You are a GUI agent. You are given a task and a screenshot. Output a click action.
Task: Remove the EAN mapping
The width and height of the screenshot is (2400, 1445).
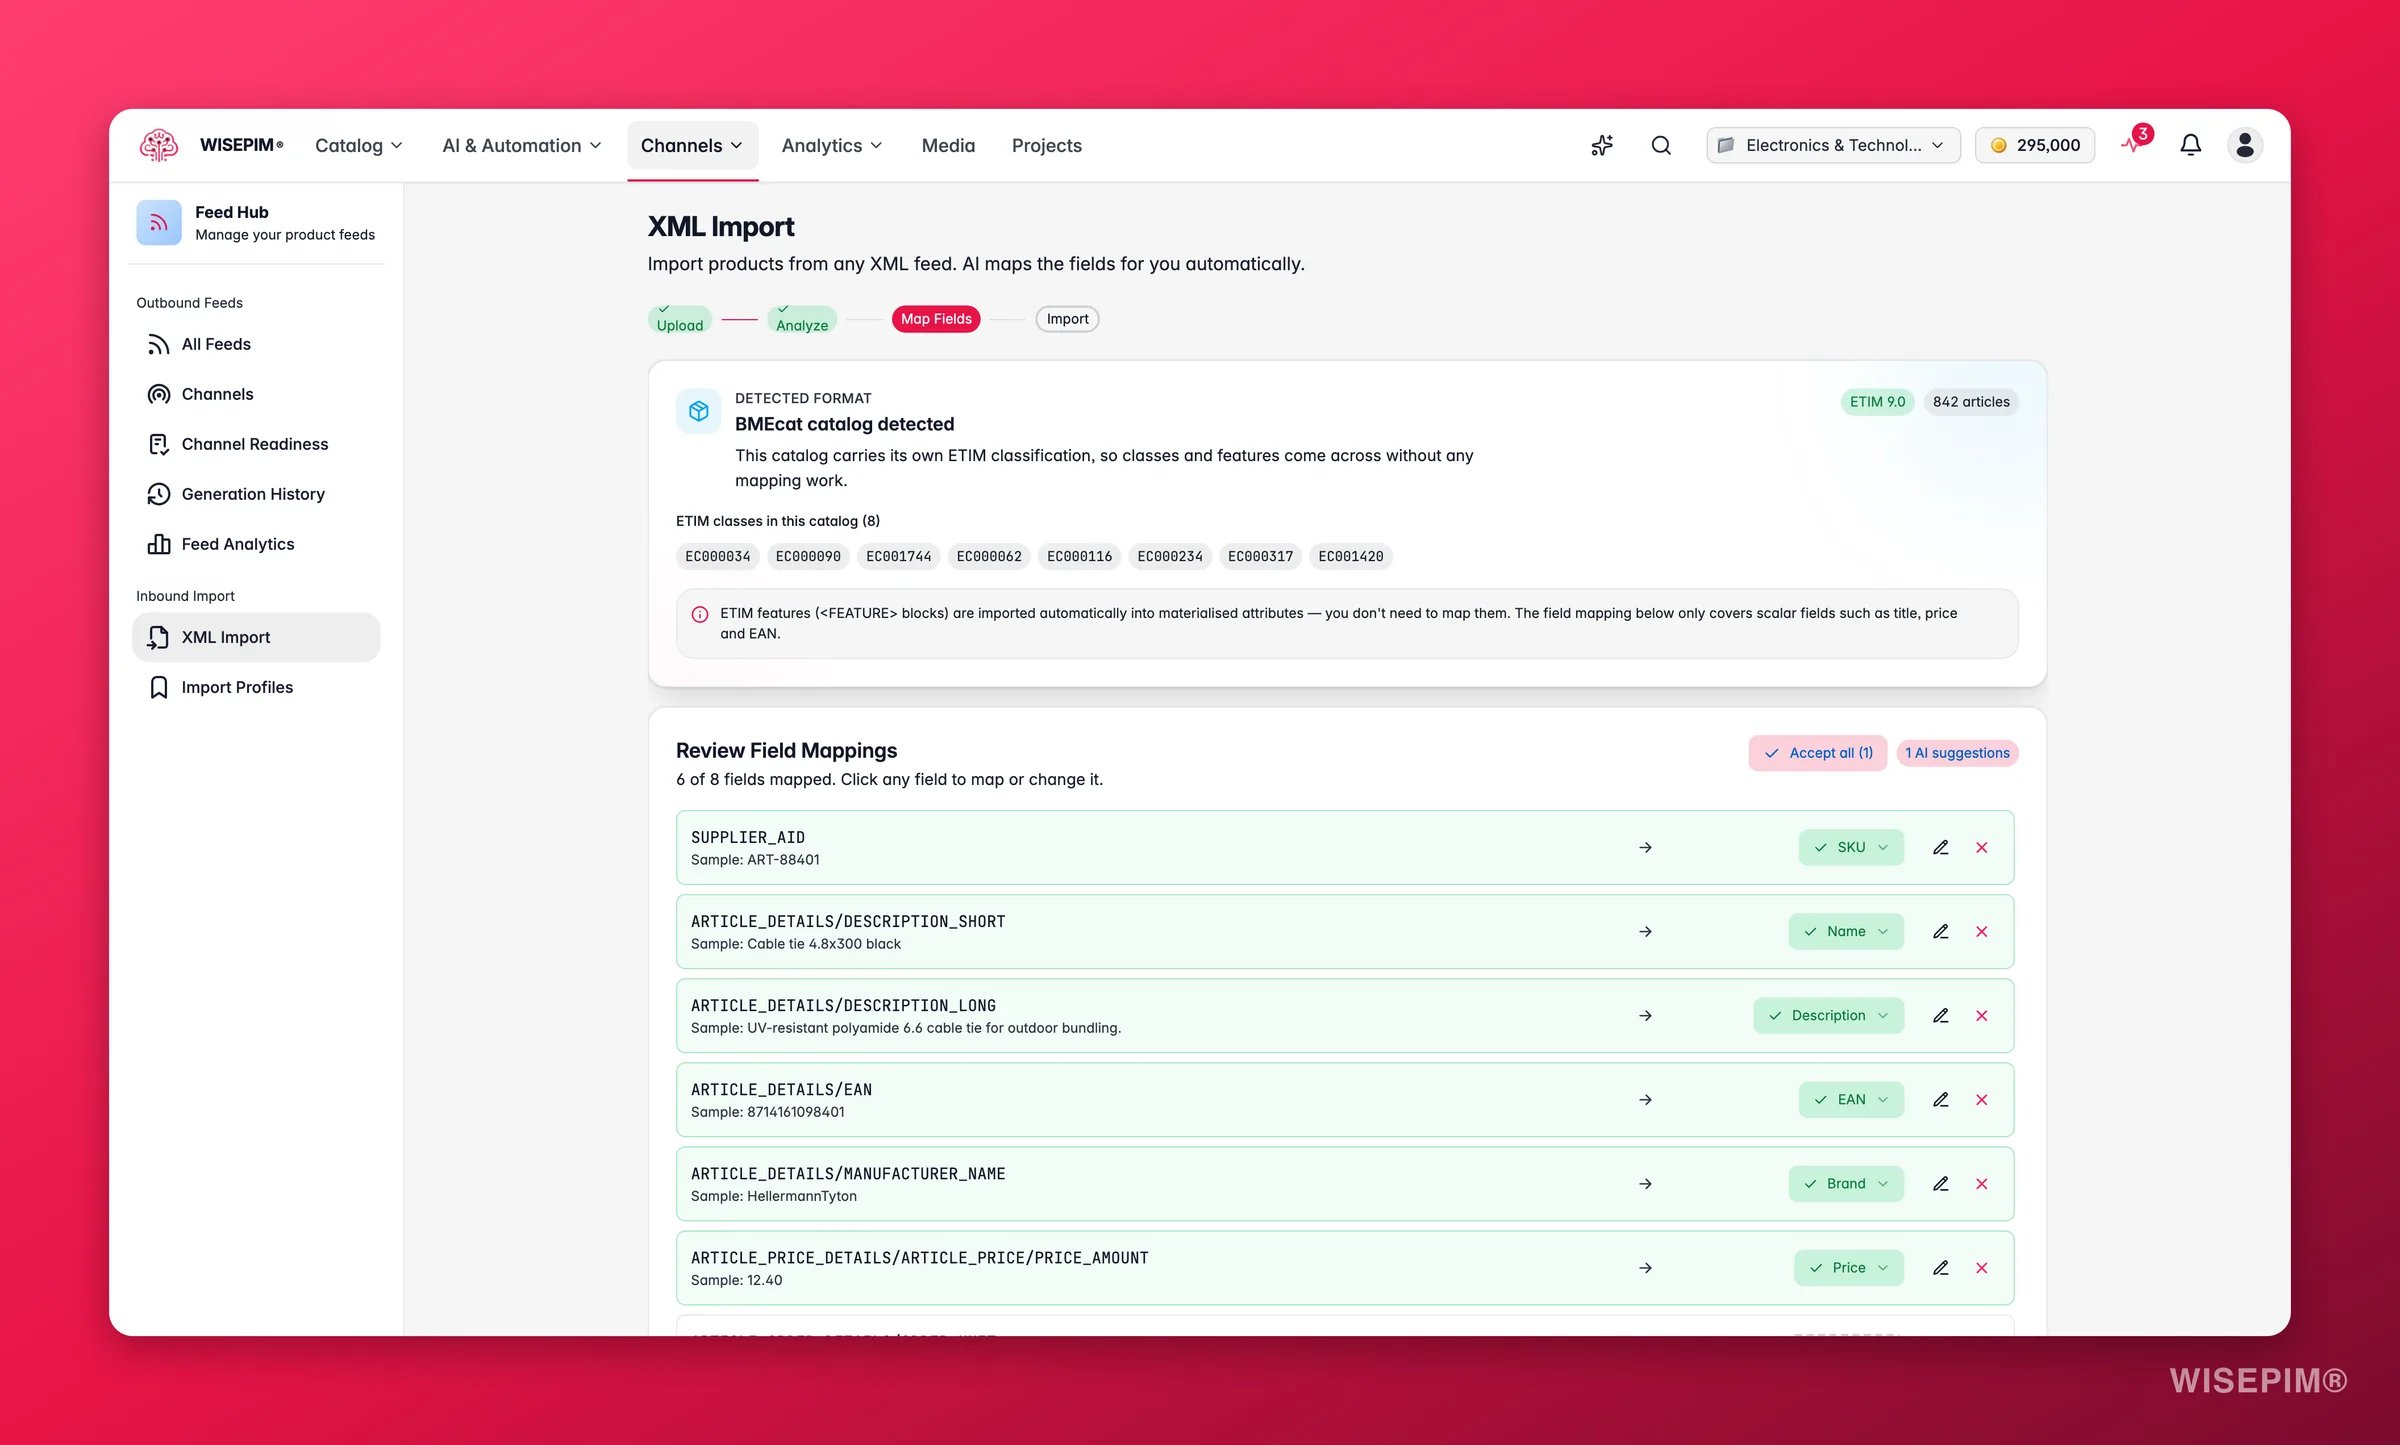click(1982, 1099)
